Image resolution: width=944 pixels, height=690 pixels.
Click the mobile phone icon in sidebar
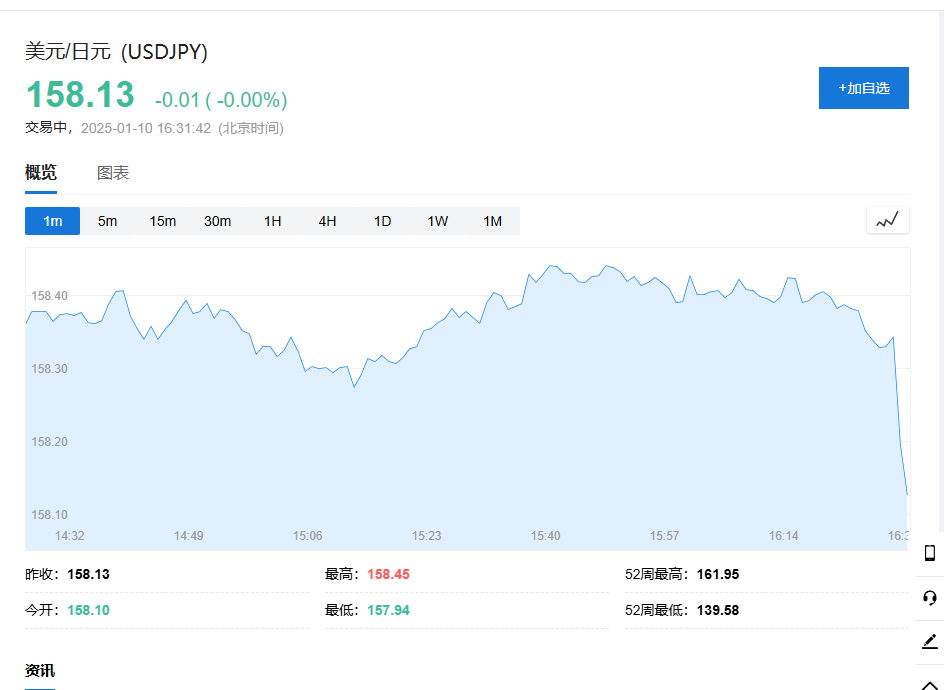[x=929, y=553]
